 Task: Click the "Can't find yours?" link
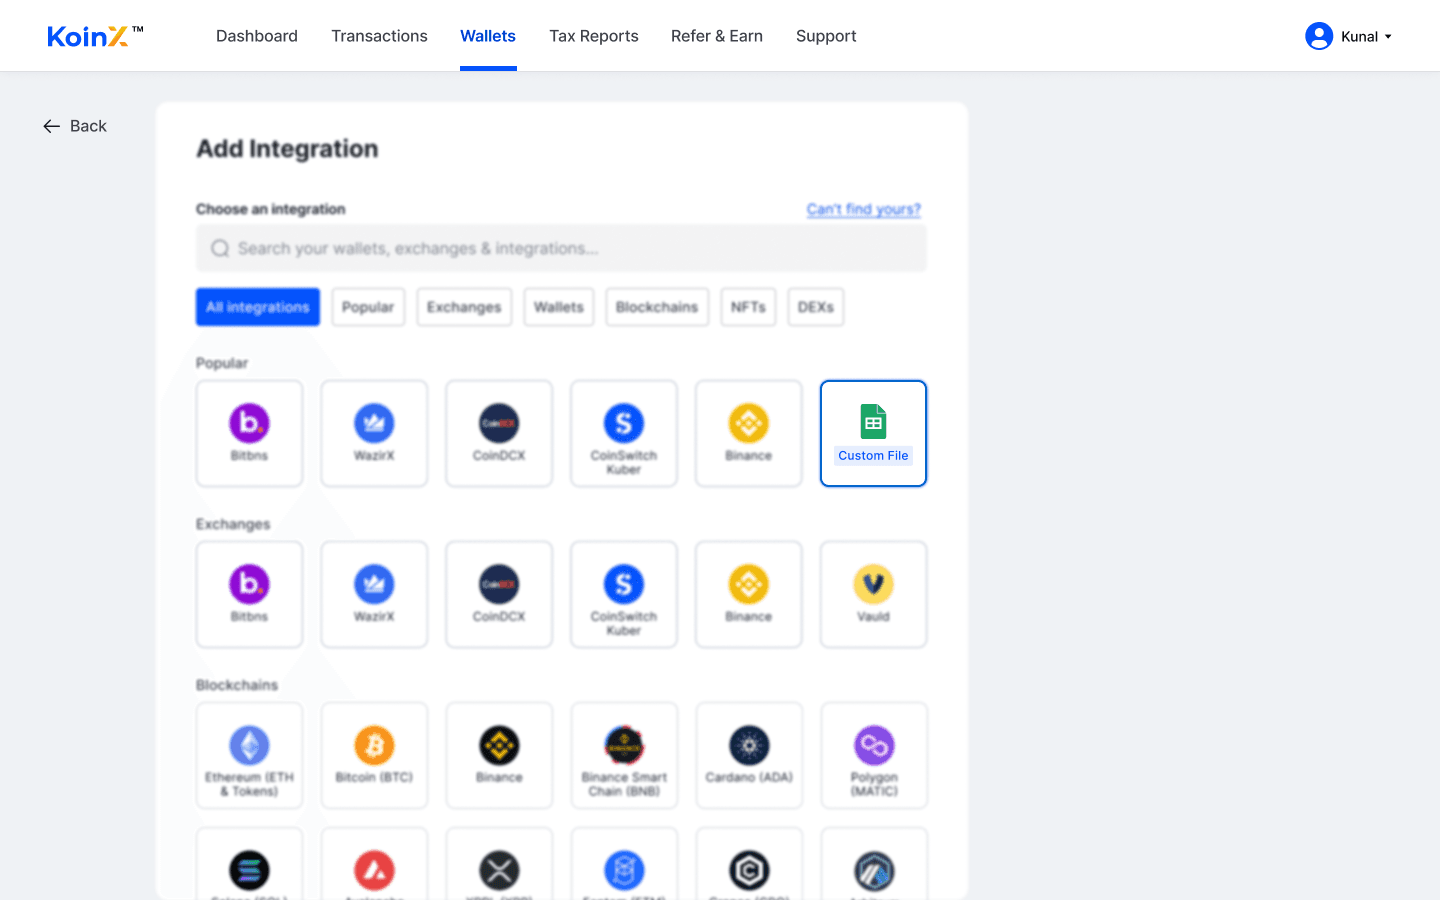[x=864, y=209]
